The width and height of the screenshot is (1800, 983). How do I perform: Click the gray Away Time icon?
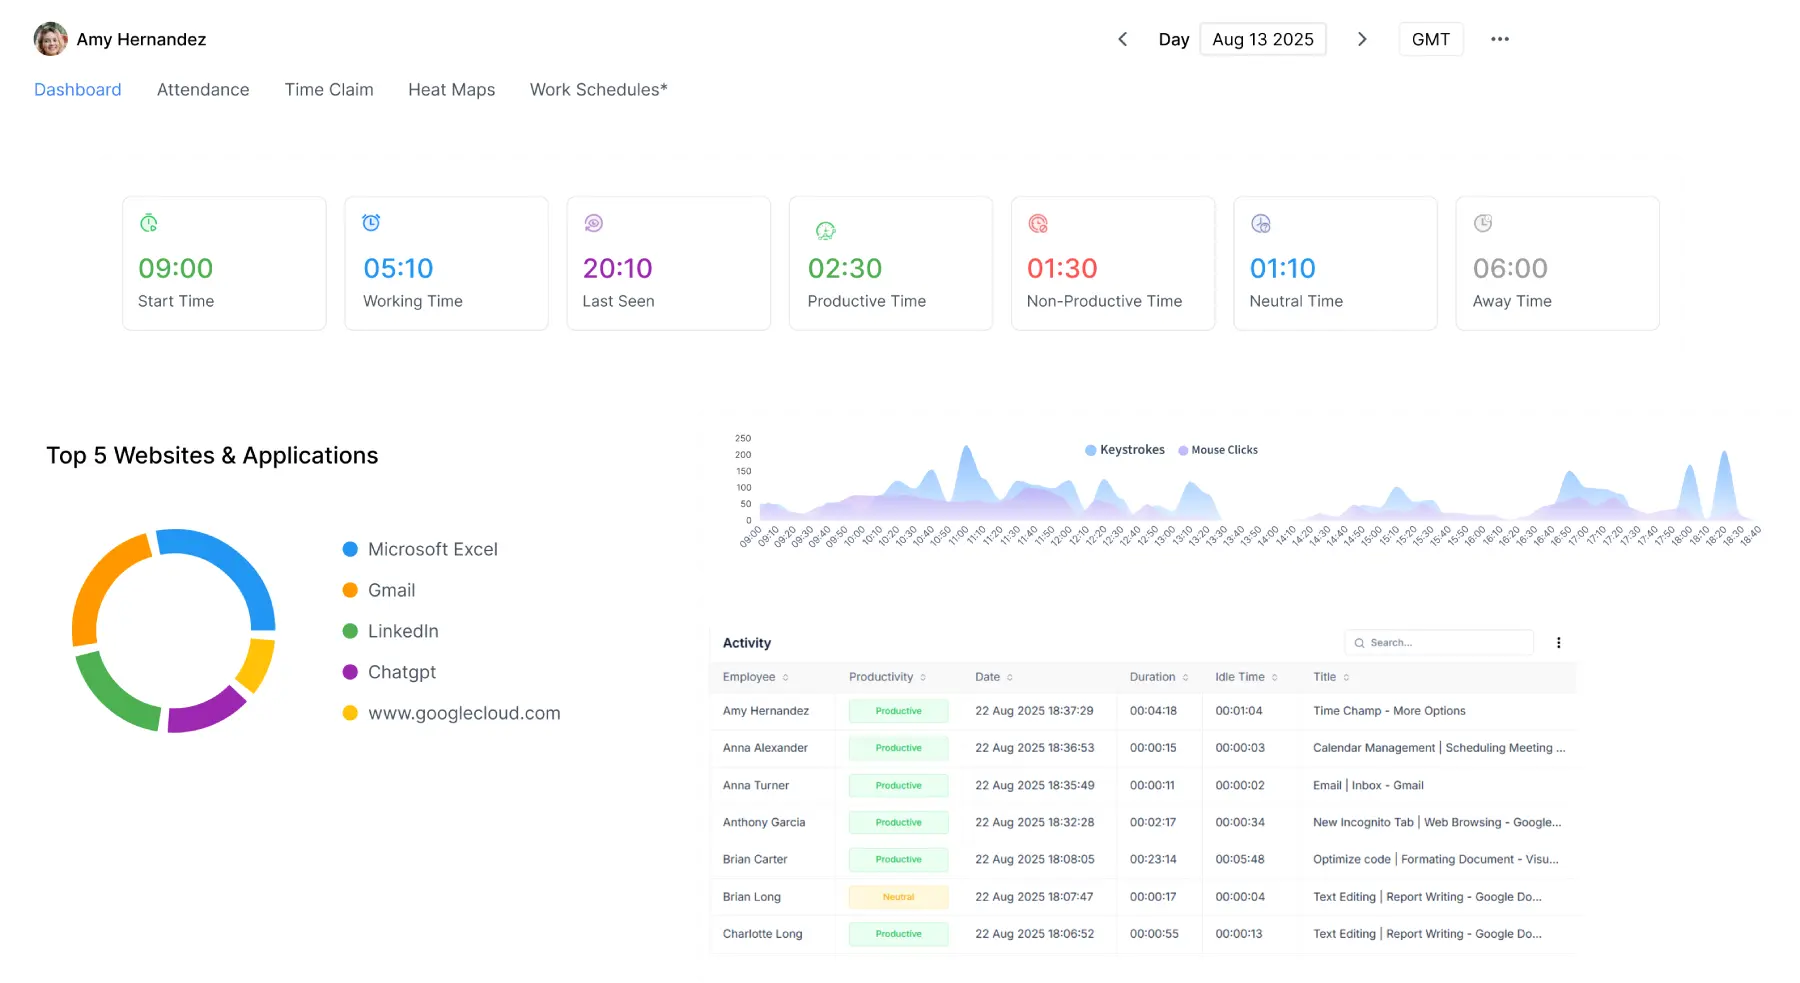(x=1483, y=223)
